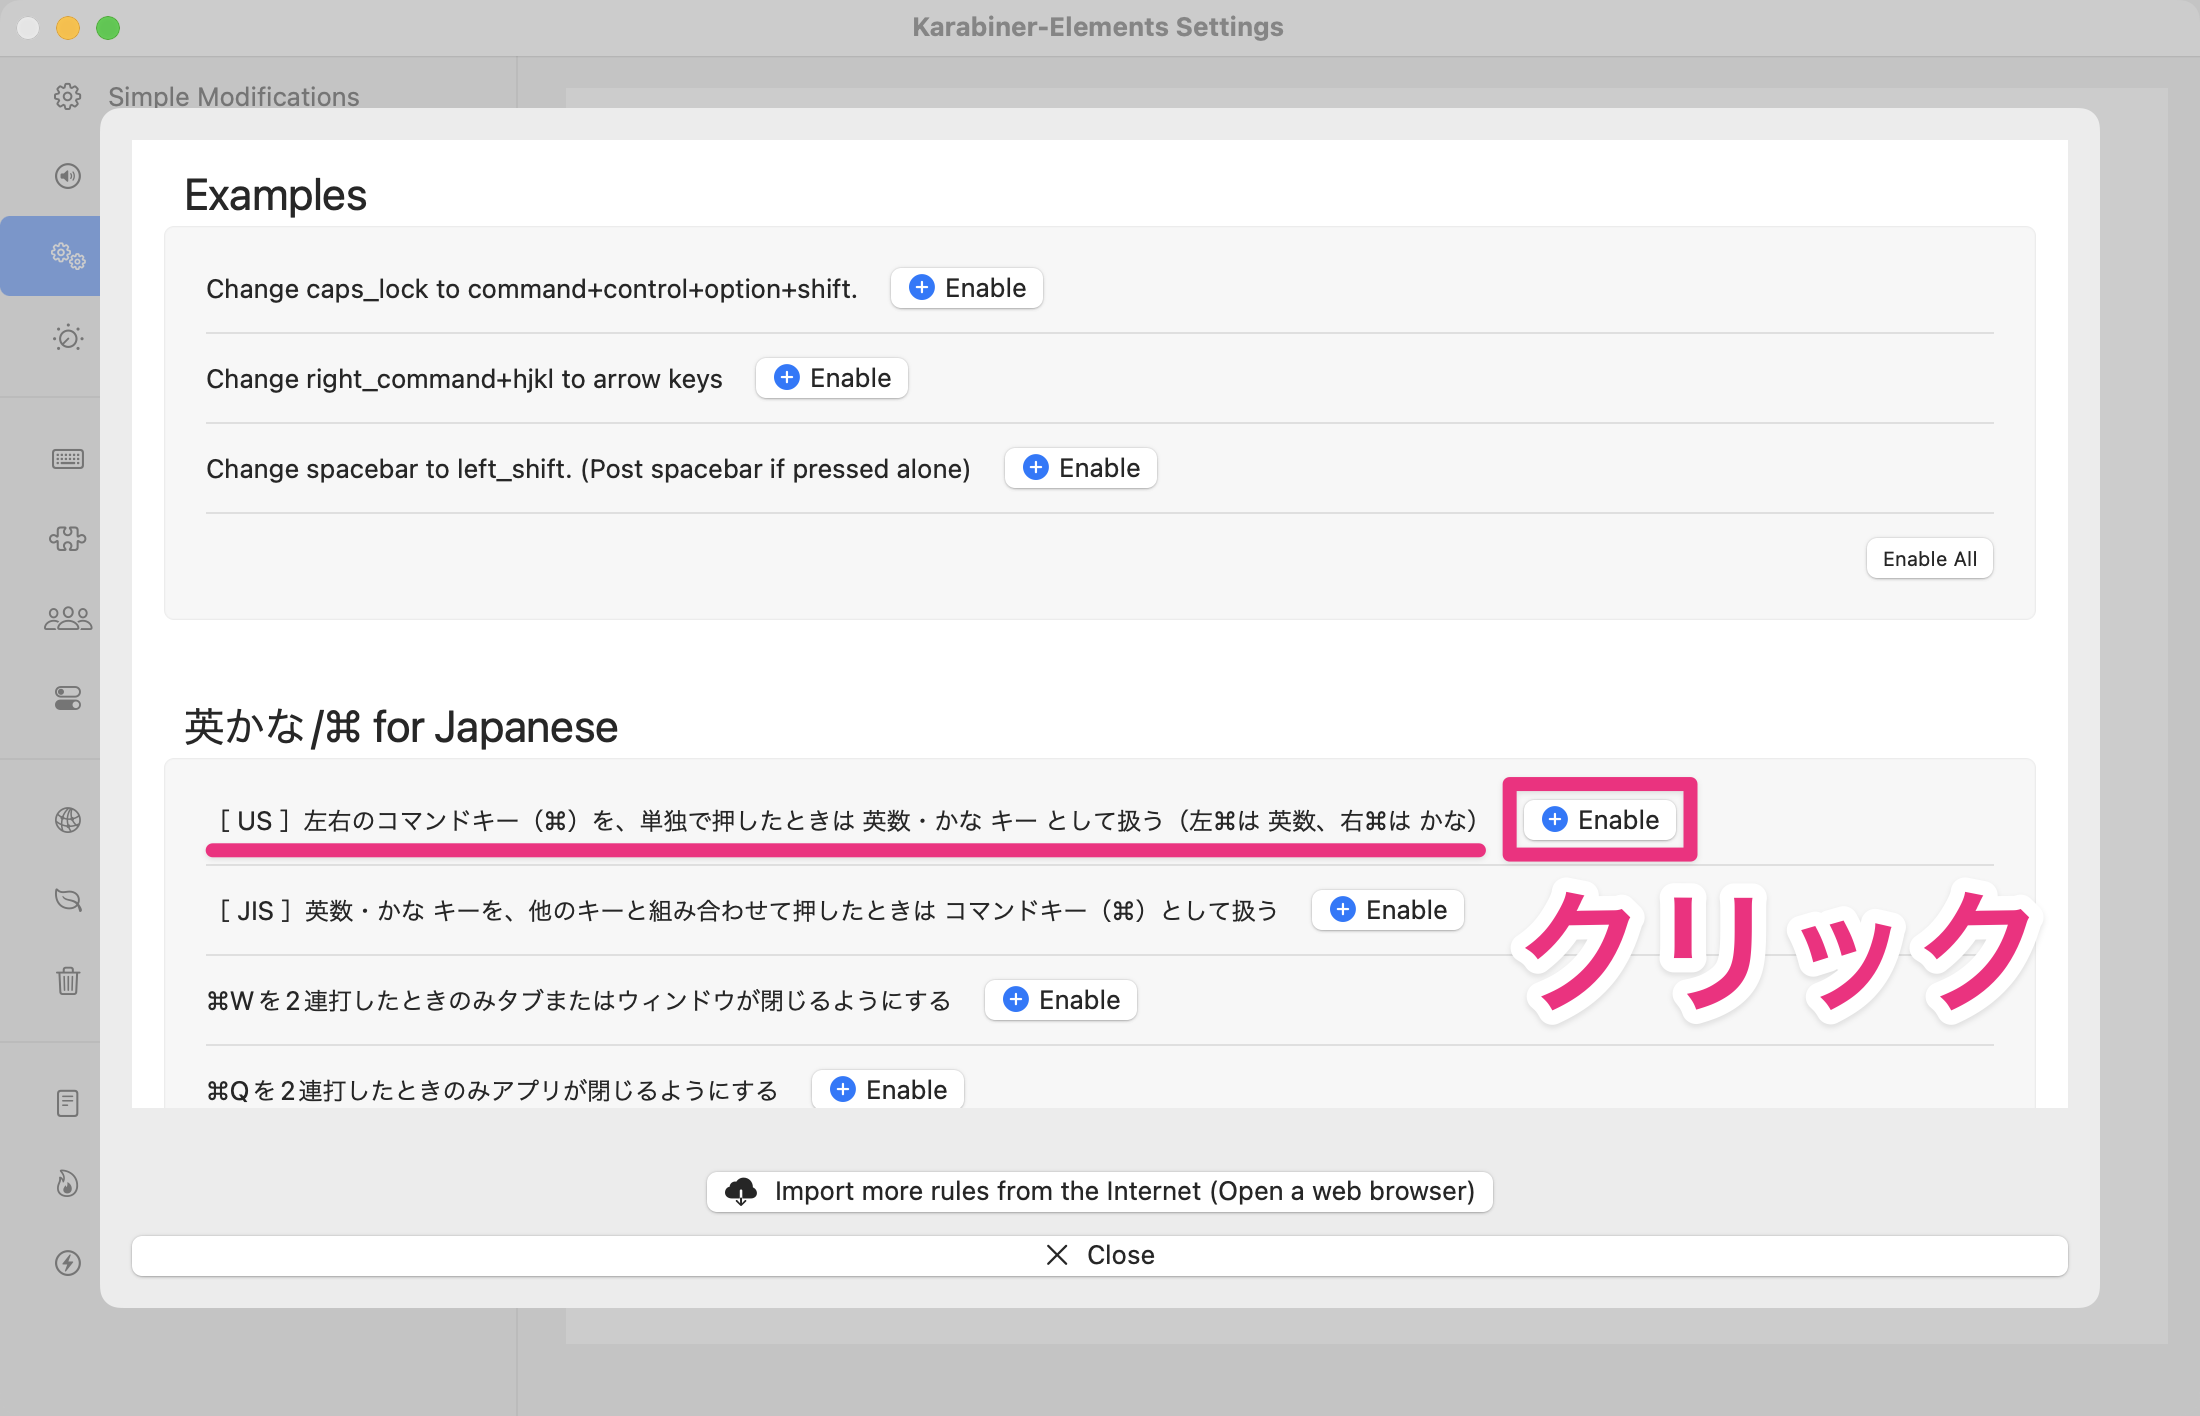Open the Virtual Keyboard puzzle-piece icon
This screenshot has width=2200, height=1416.
point(67,538)
